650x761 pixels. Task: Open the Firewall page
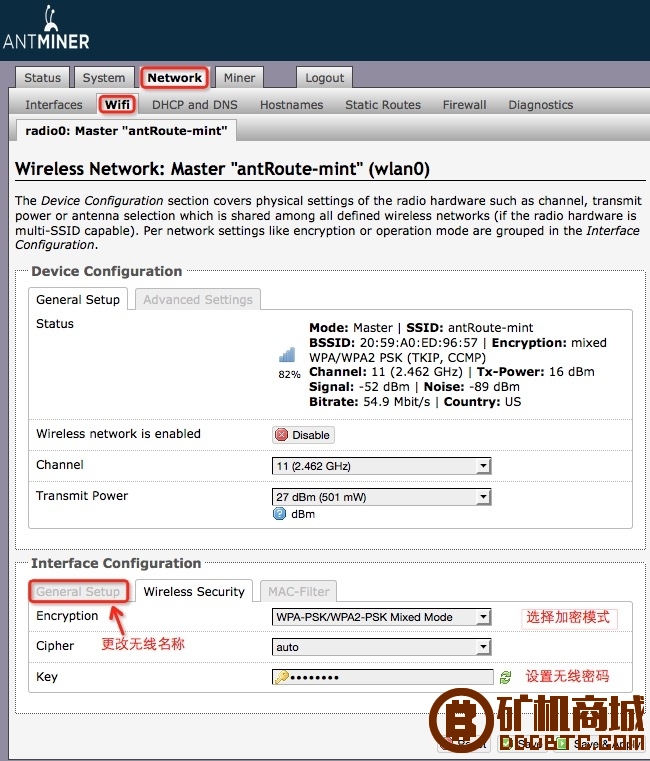465,105
